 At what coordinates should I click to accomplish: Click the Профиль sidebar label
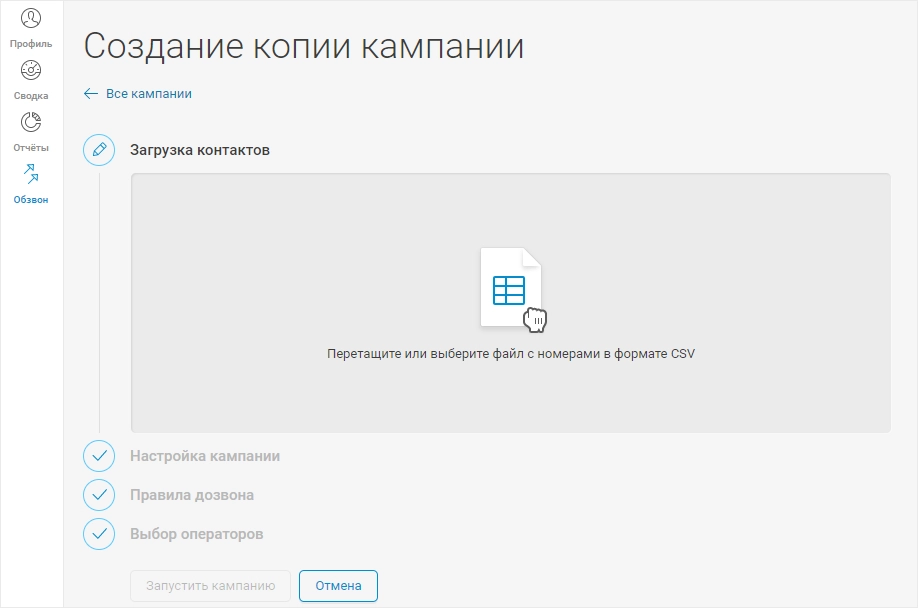point(31,44)
